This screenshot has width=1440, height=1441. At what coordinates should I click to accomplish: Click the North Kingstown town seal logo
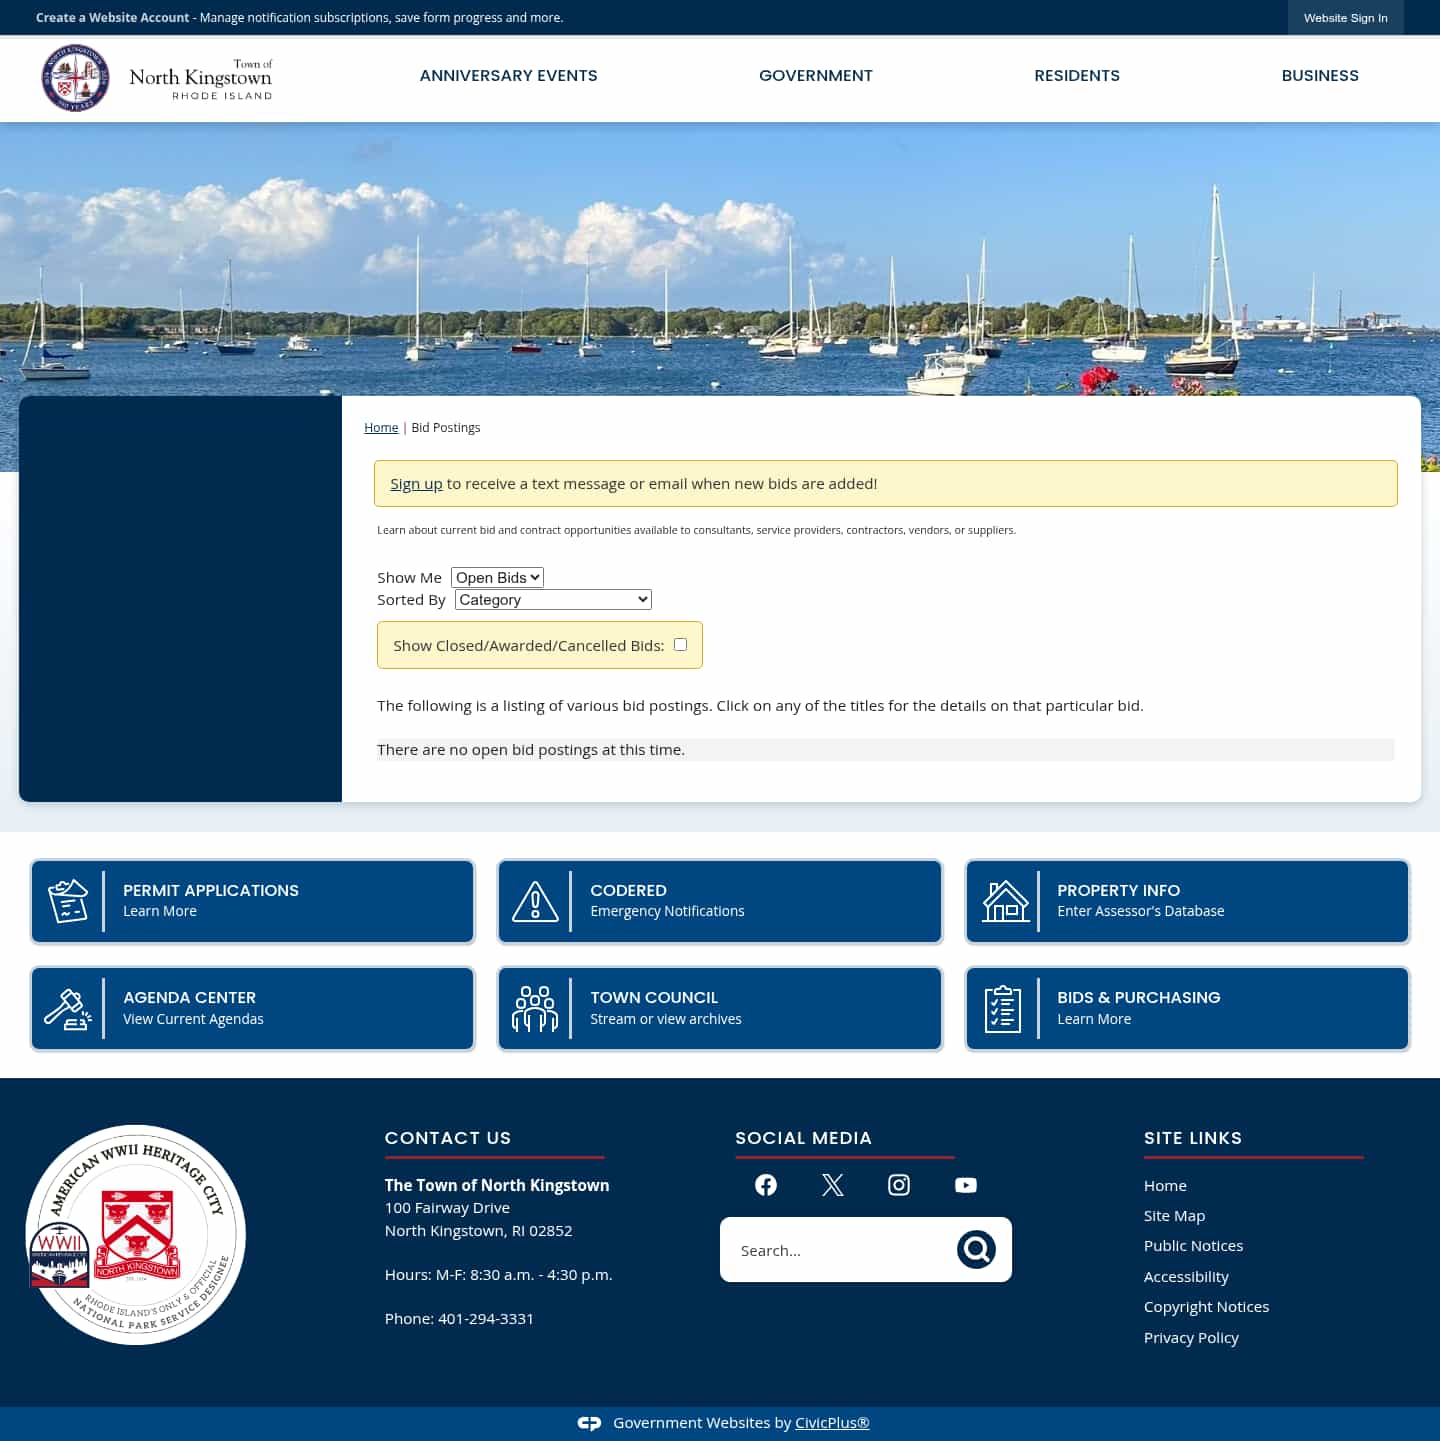(75, 77)
